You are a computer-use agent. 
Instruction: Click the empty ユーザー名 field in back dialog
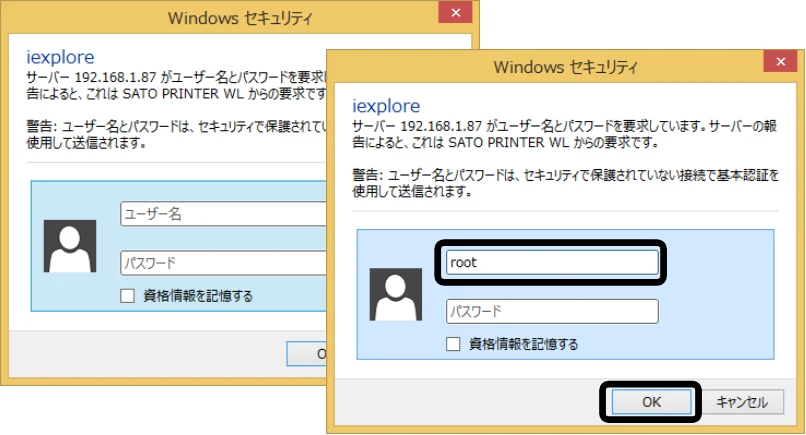coord(224,214)
